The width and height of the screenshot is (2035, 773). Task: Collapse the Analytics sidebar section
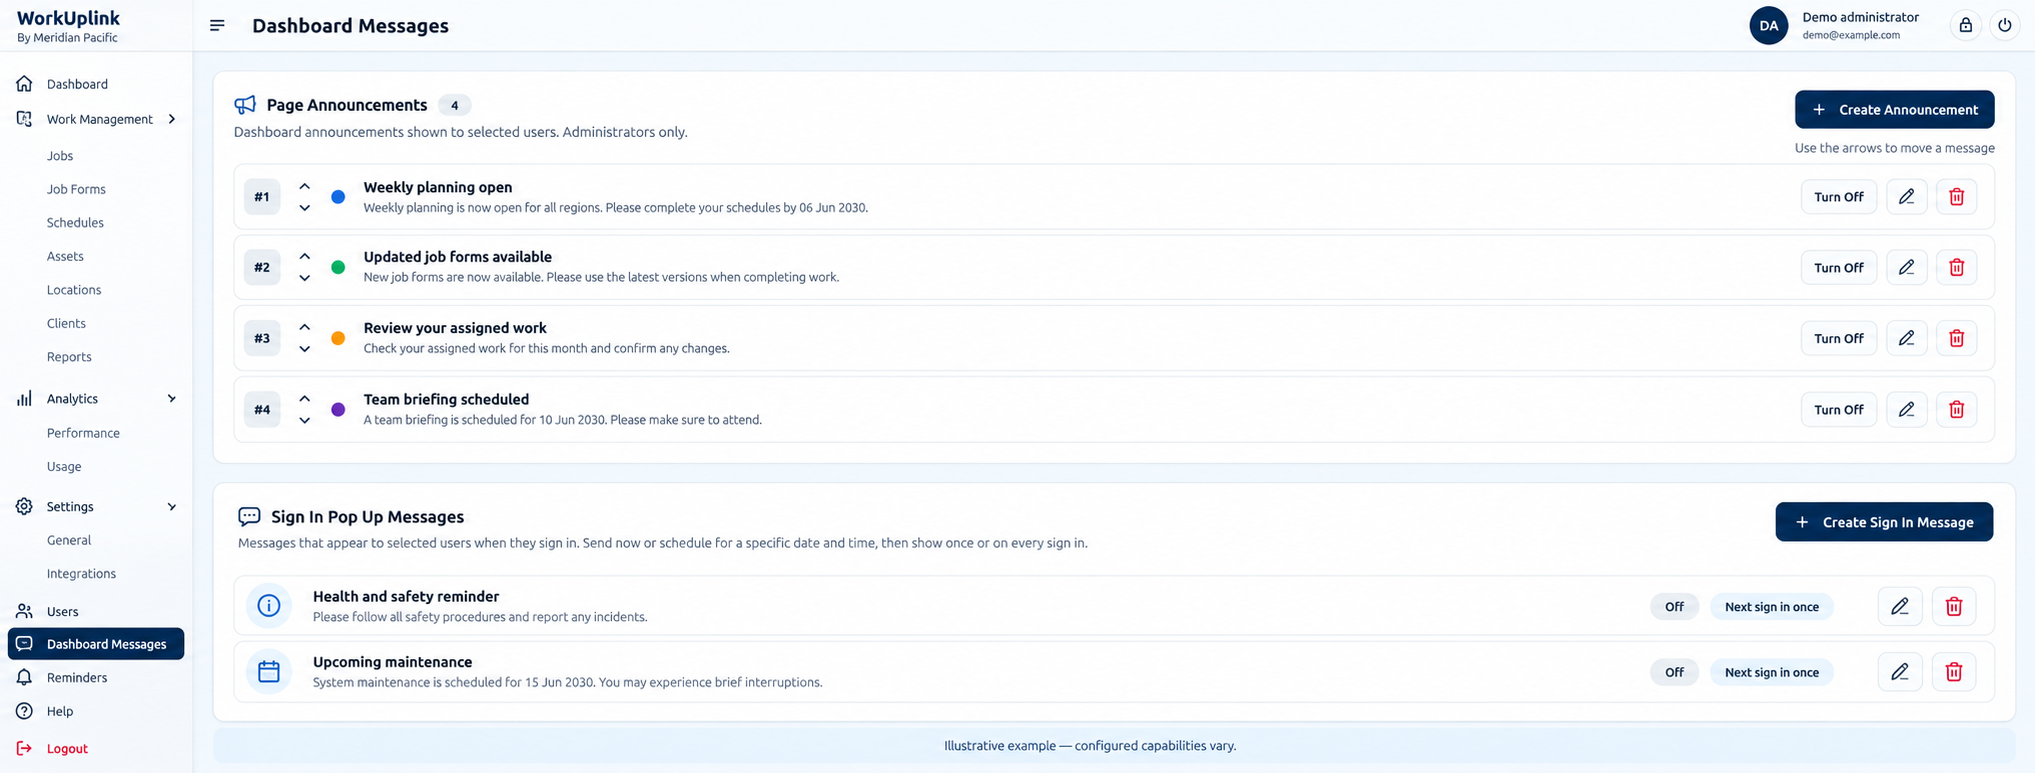(x=172, y=399)
